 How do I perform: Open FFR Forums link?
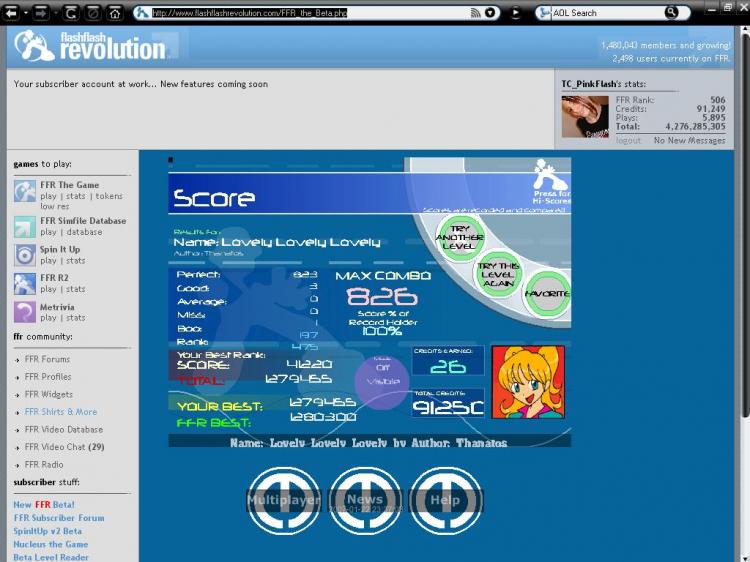click(47, 359)
